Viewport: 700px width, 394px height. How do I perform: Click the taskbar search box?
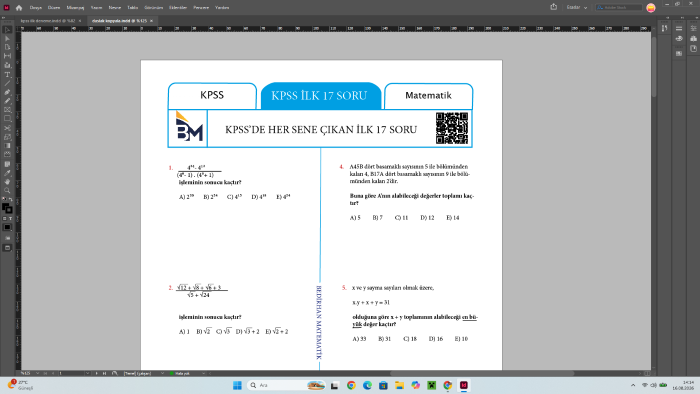[x=286, y=385]
